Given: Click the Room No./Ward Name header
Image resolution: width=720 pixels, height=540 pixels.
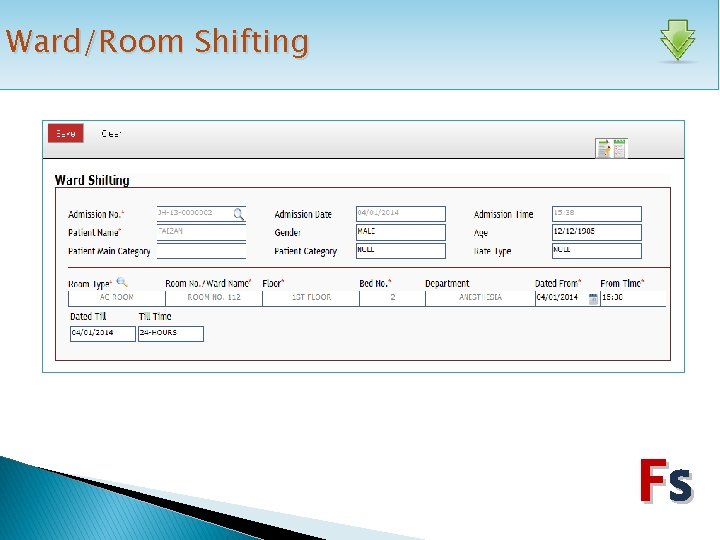Looking at the screenshot, I should tap(208, 284).
